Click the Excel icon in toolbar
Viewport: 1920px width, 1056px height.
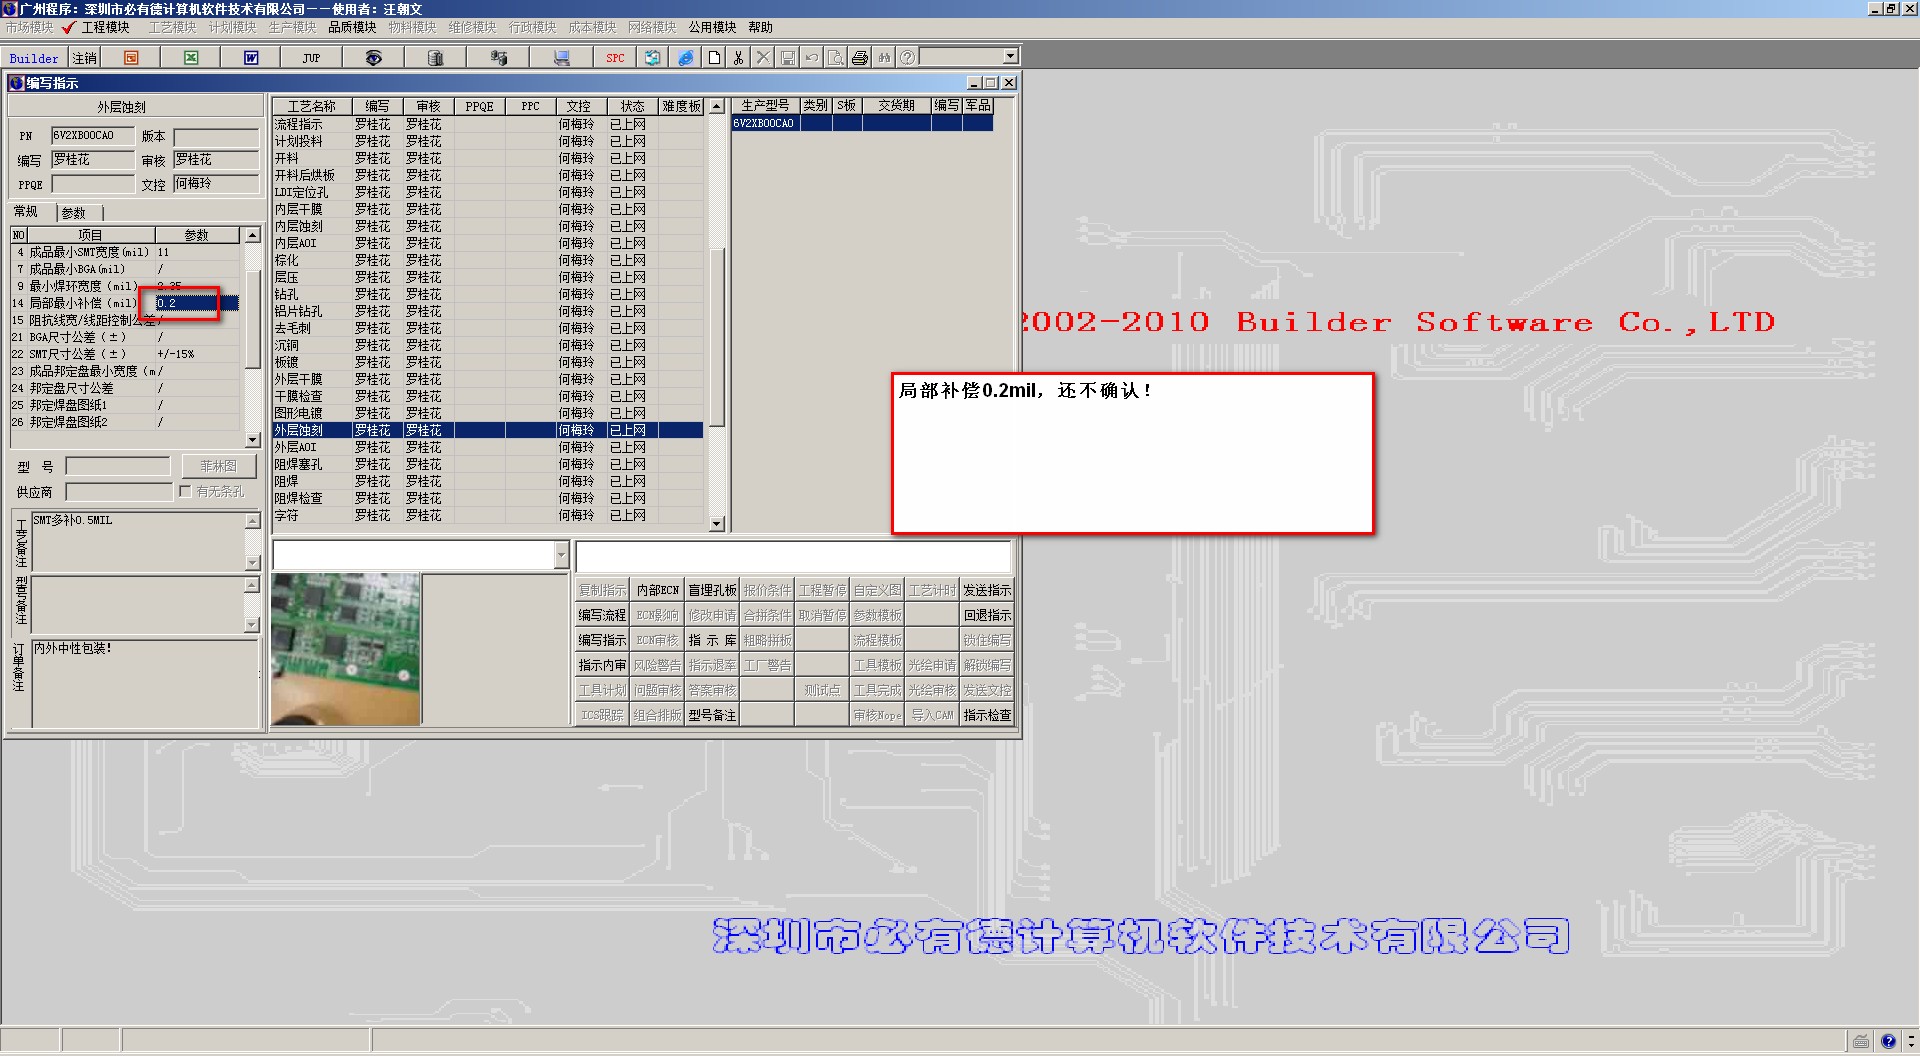pos(191,58)
